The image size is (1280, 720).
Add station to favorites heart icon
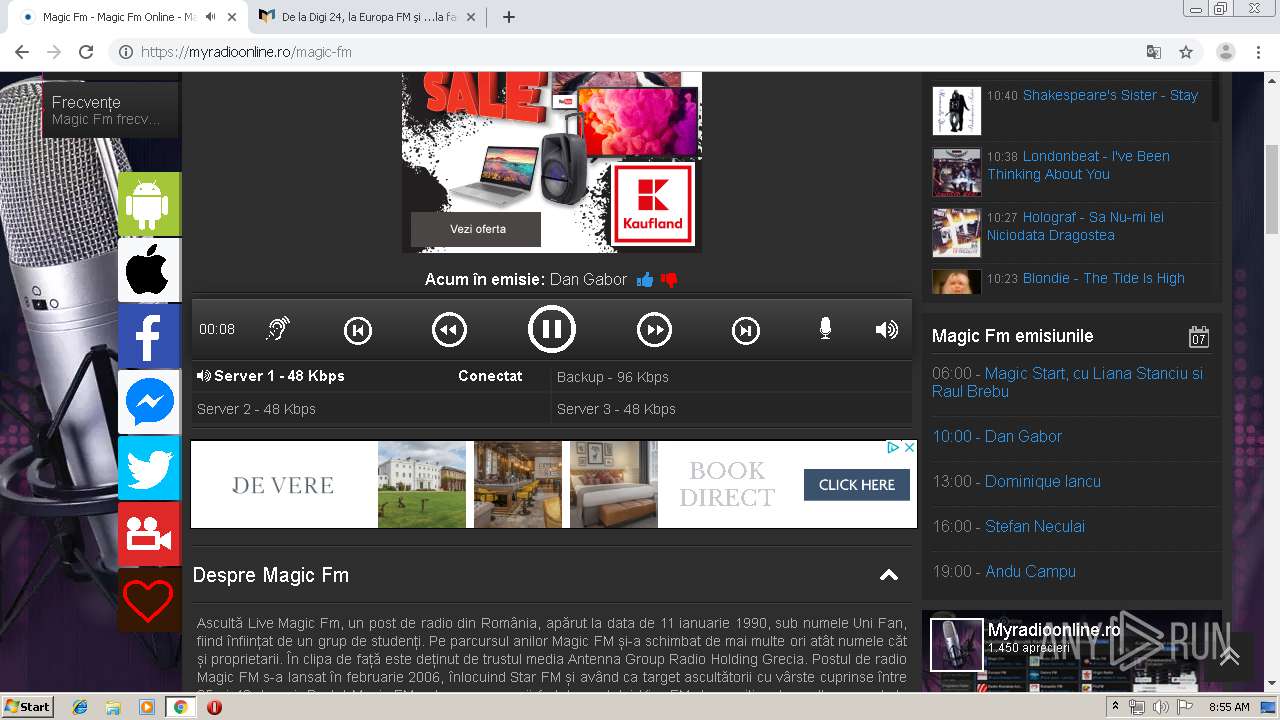[x=149, y=600]
